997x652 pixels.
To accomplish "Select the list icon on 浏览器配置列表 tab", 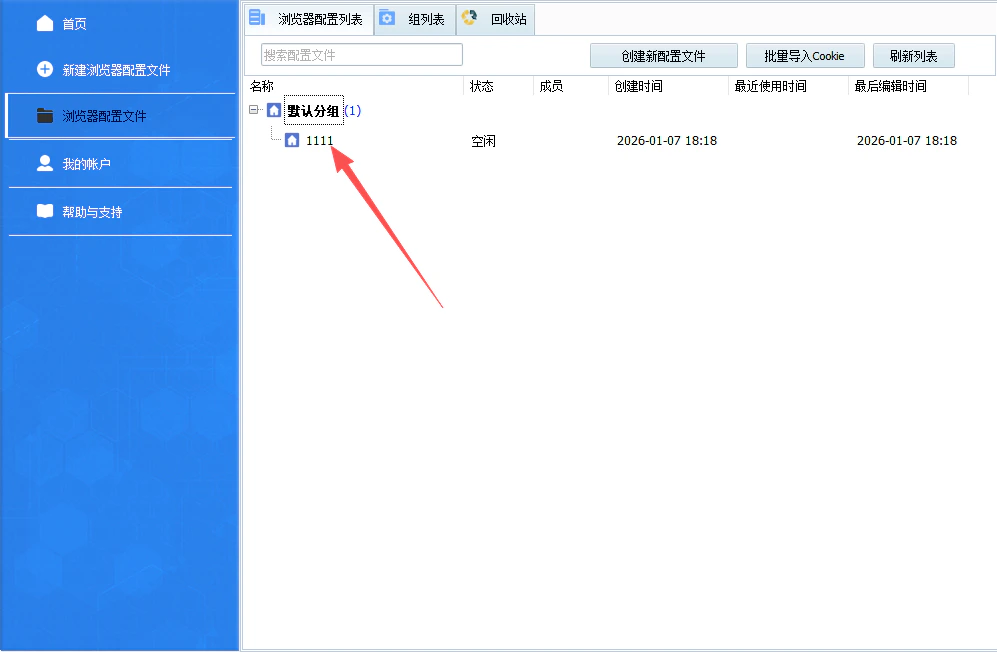I will (258, 17).
